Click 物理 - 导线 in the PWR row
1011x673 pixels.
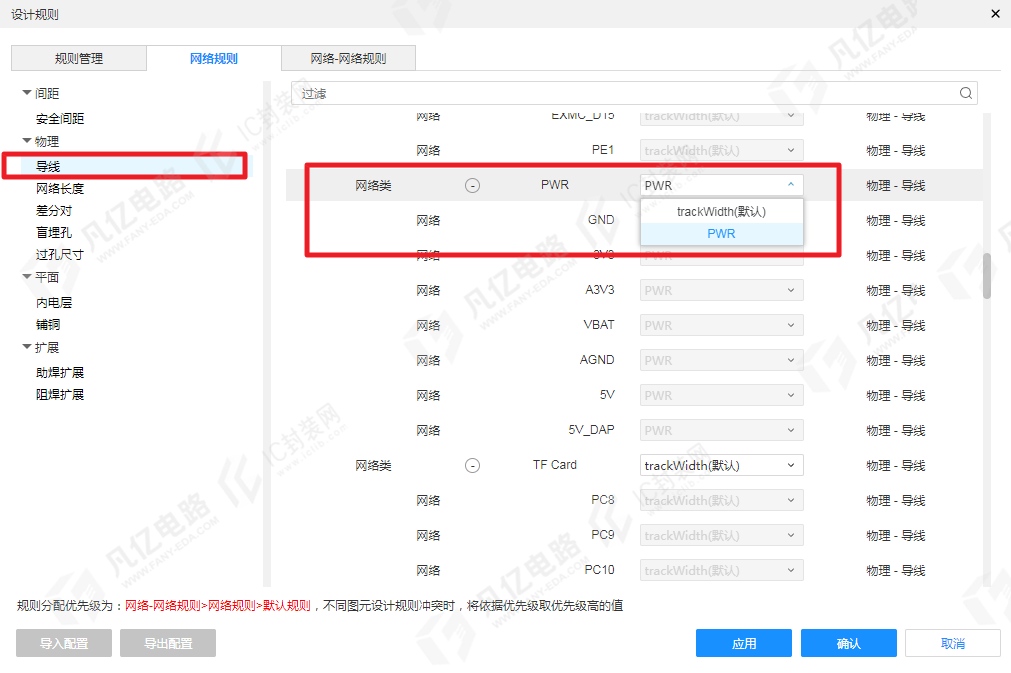[x=896, y=186]
